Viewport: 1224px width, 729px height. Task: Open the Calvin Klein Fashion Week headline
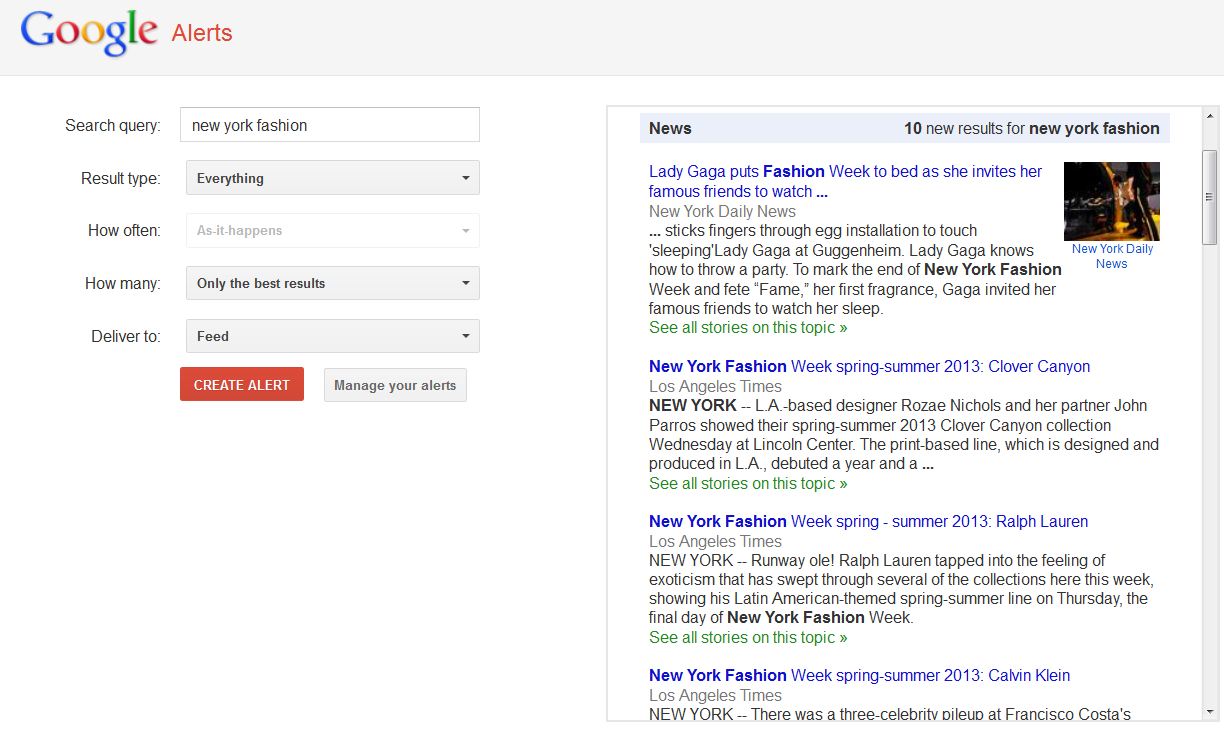[859, 675]
